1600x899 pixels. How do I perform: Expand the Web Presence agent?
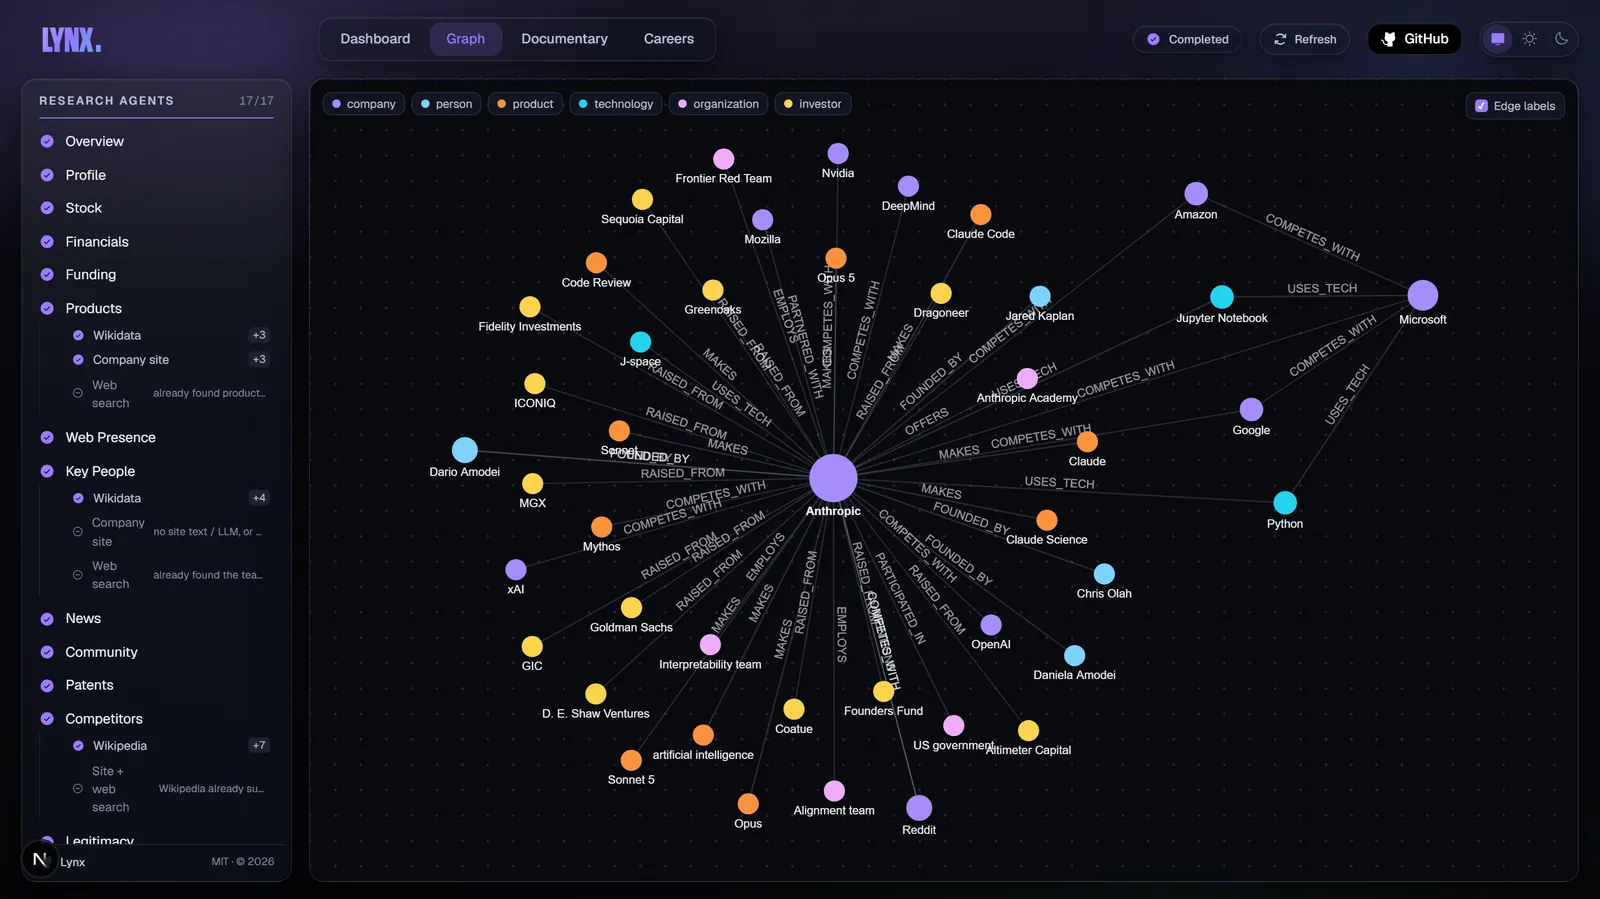pyautogui.click(x=156, y=437)
